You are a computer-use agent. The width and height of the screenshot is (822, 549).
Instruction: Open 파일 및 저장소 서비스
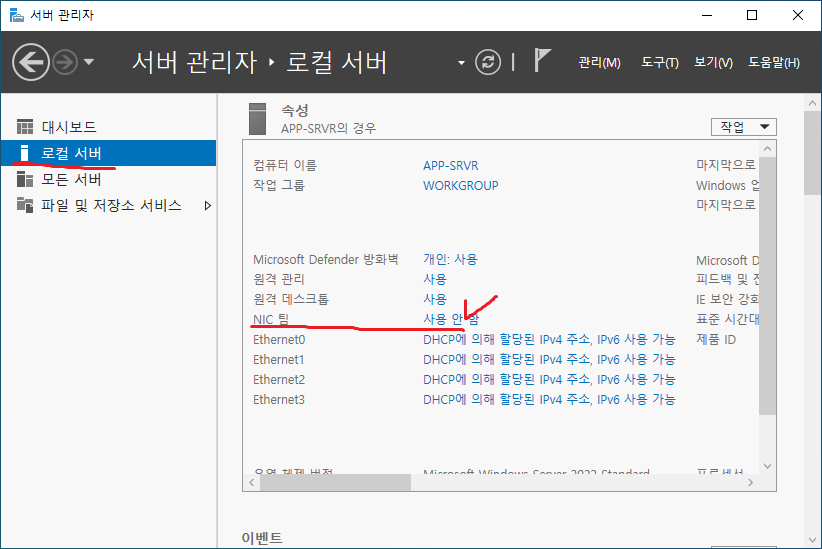point(109,205)
